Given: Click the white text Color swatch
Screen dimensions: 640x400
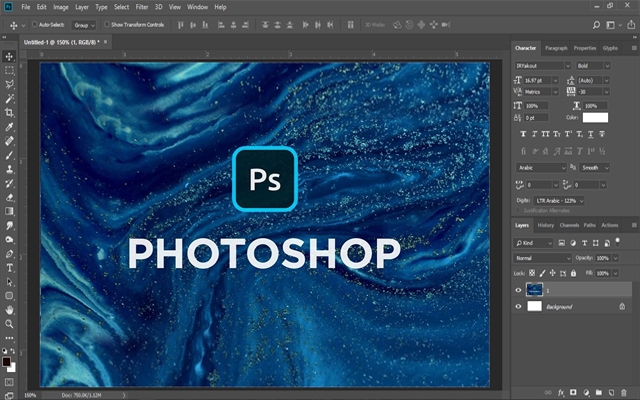Looking at the screenshot, I should coord(595,118).
